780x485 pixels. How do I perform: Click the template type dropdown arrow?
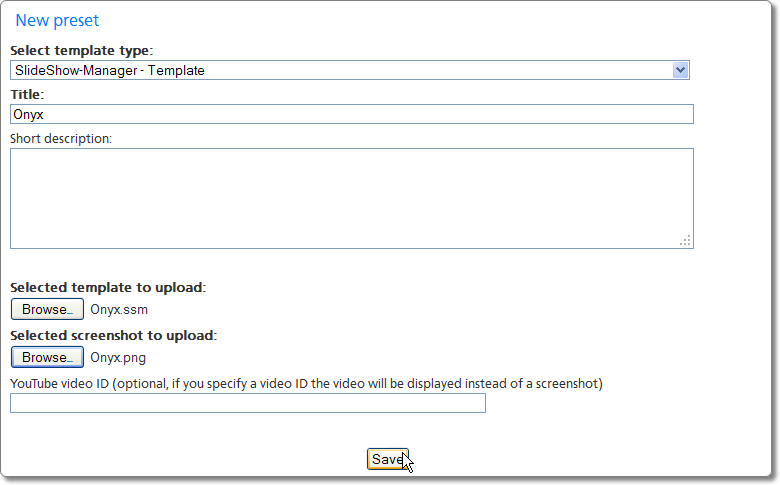(681, 70)
